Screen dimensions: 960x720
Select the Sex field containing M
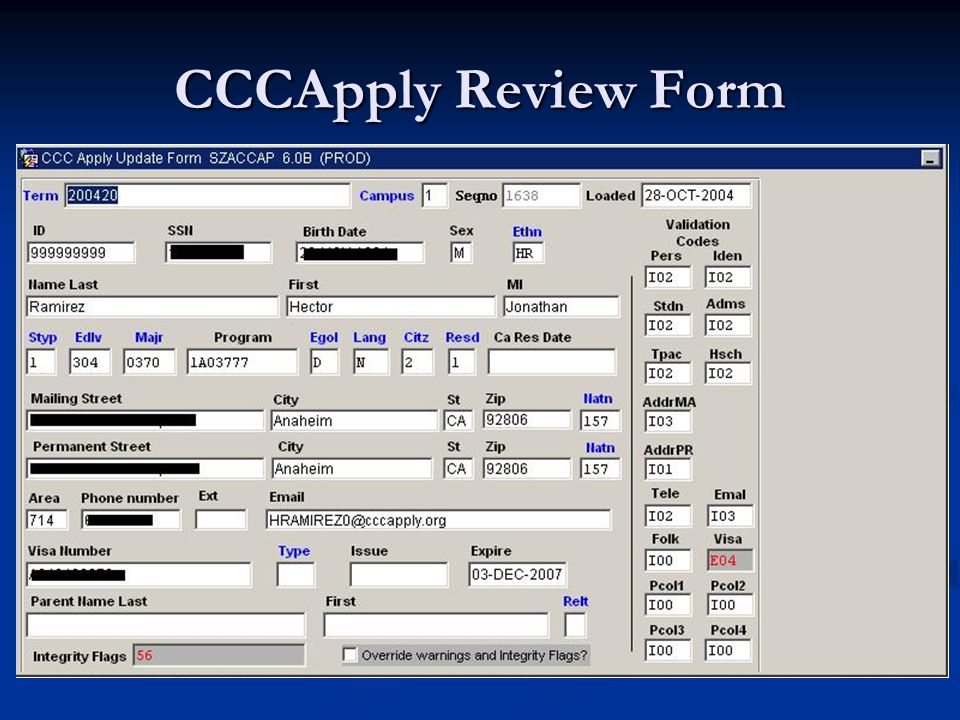coord(461,253)
